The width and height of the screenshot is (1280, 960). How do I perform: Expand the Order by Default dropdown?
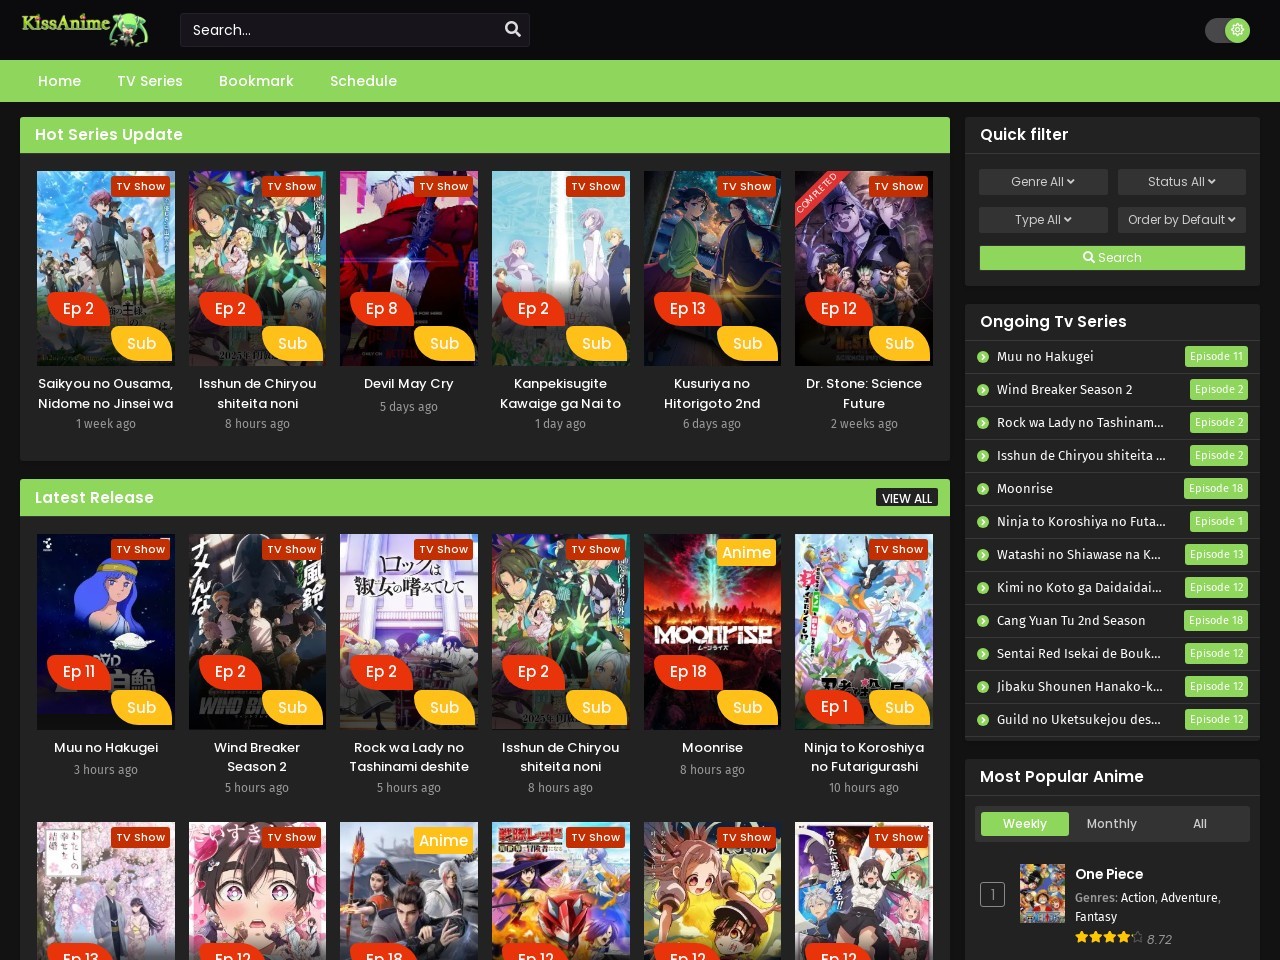tap(1182, 219)
